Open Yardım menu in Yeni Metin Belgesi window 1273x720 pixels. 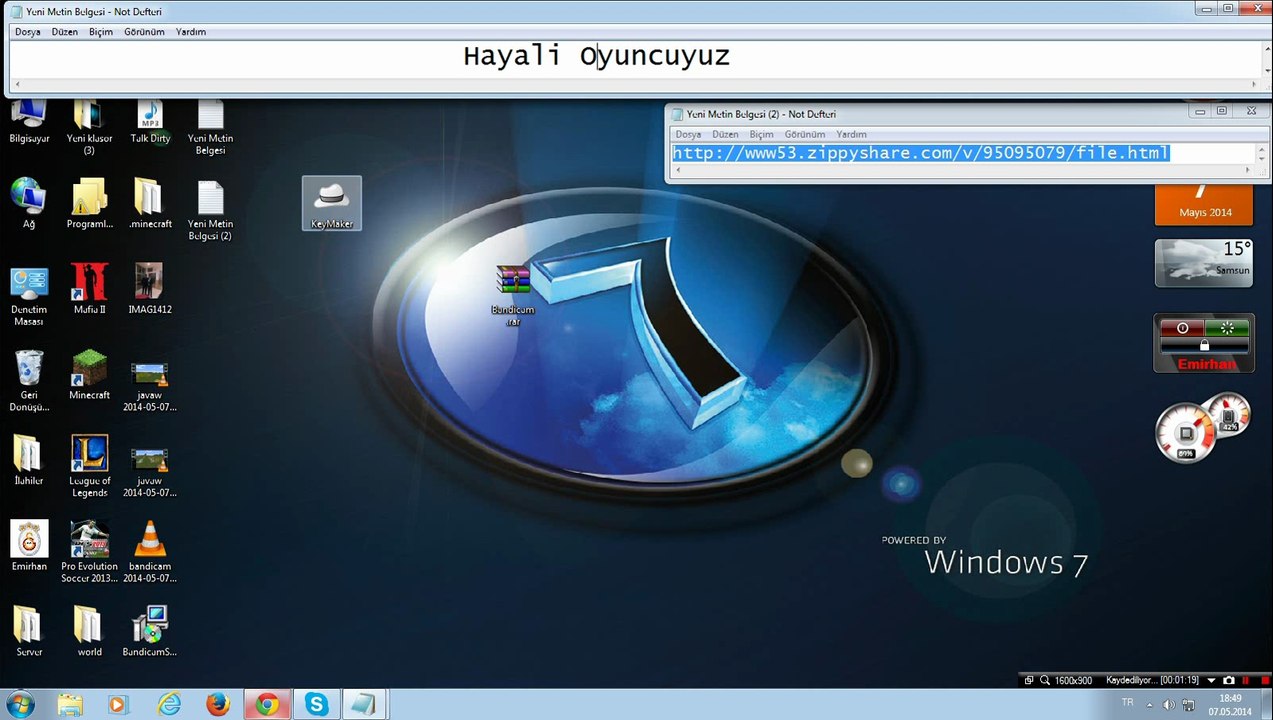click(191, 32)
